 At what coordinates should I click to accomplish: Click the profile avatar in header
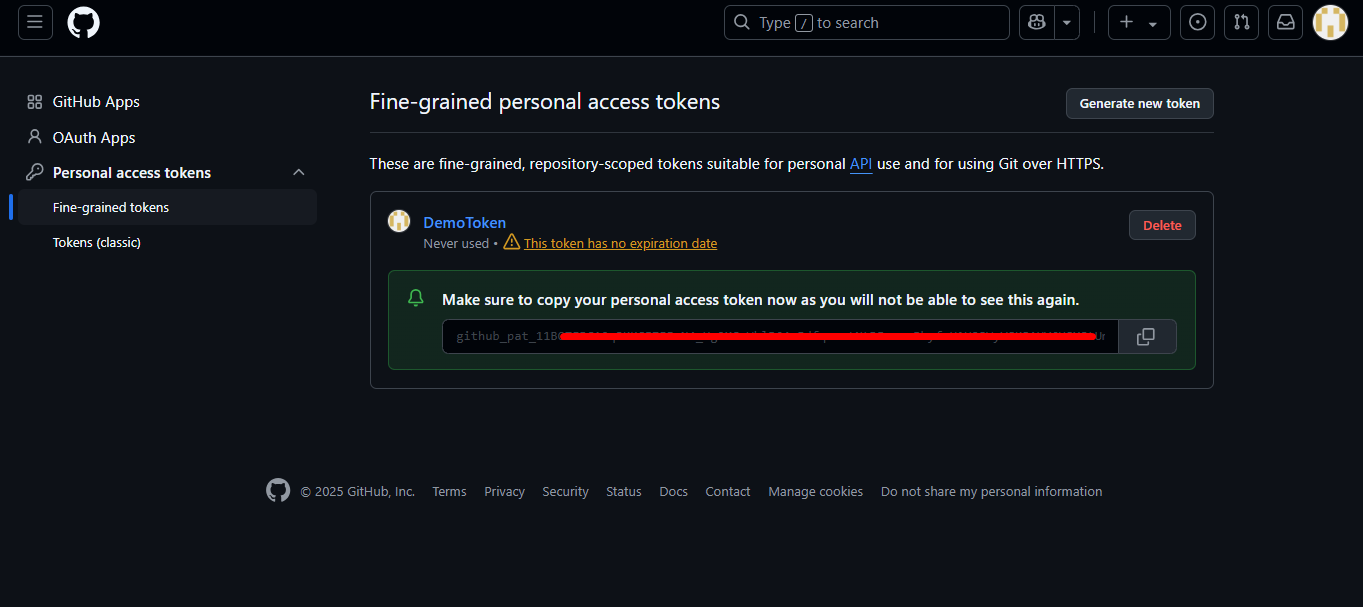(1330, 22)
